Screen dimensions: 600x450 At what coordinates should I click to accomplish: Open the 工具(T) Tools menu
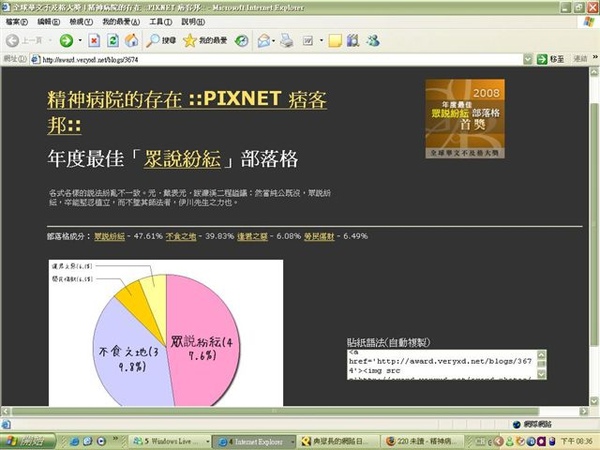pos(161,22)
